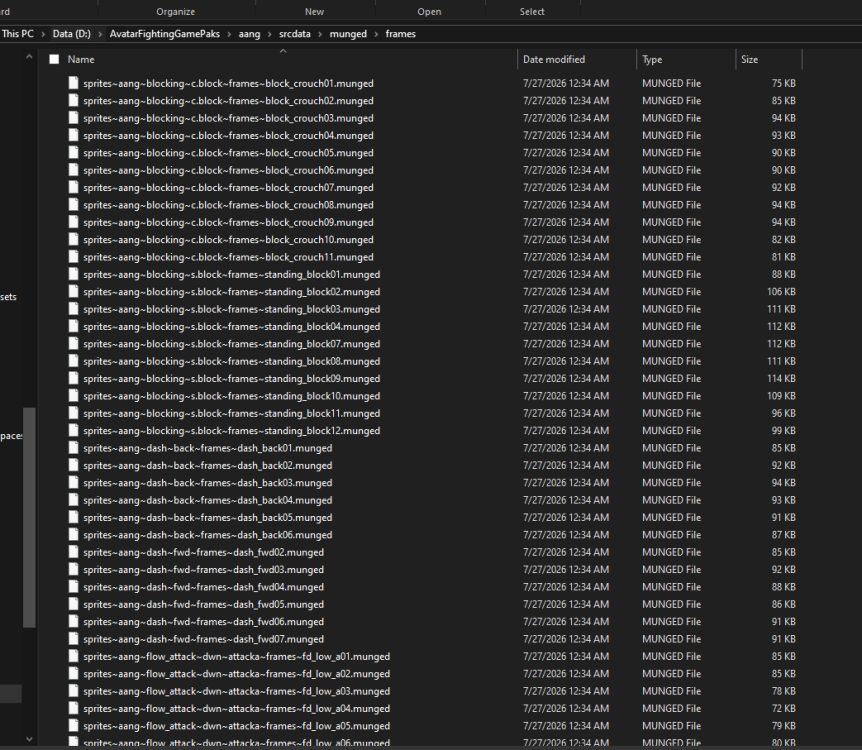This screenshot has height=750, width=862.
Task: Collapse the navigation pane up arrow
Action: 29,57
